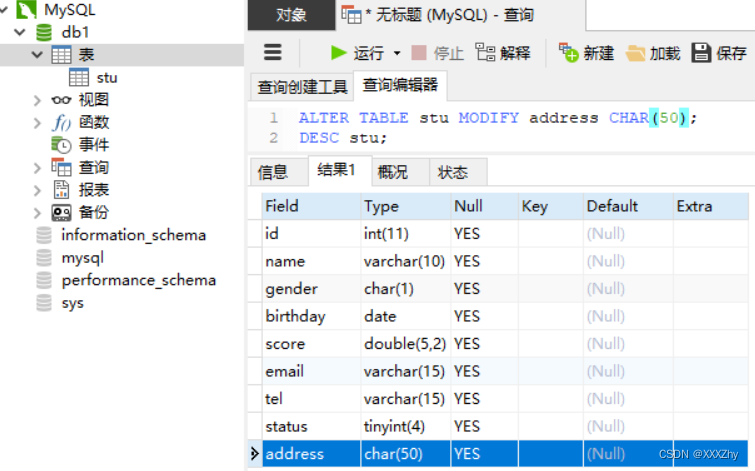Click the char(50) type cell

pyautogui.click(x=405, y=454)
